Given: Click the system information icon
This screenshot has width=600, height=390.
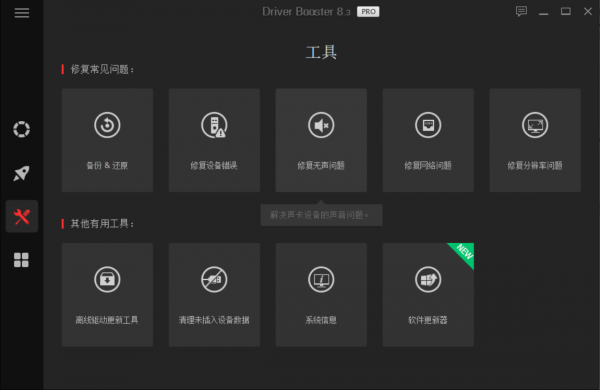Looking at the screenshot, I should 321,279.
